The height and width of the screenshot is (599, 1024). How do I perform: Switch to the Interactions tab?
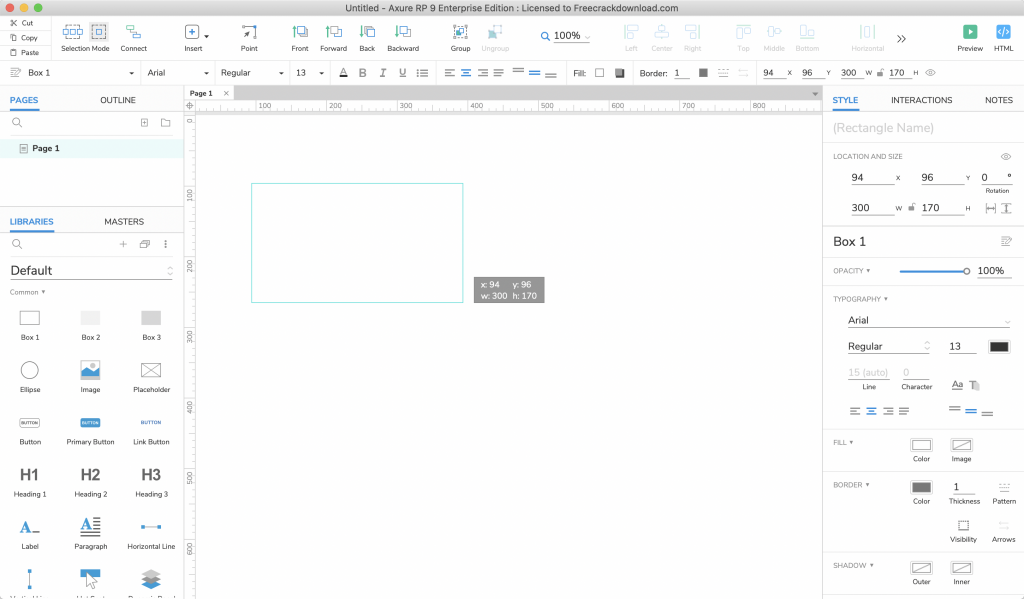[x=921, y=100]
